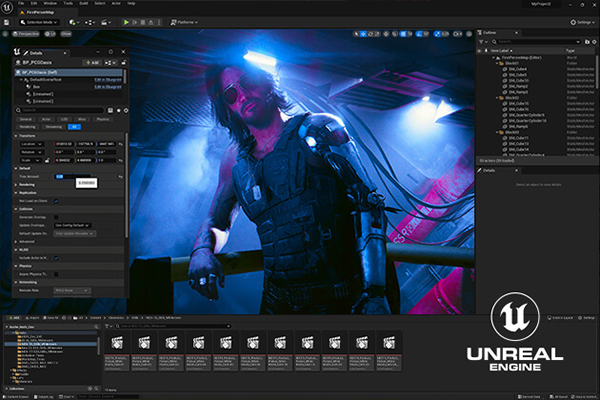Toggle the Net Load on Client checkbox

click(x=55, y=202)
